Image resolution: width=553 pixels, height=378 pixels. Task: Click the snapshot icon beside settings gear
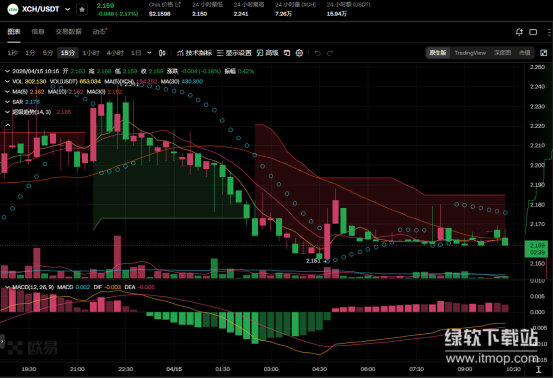[x=287, y=53]
